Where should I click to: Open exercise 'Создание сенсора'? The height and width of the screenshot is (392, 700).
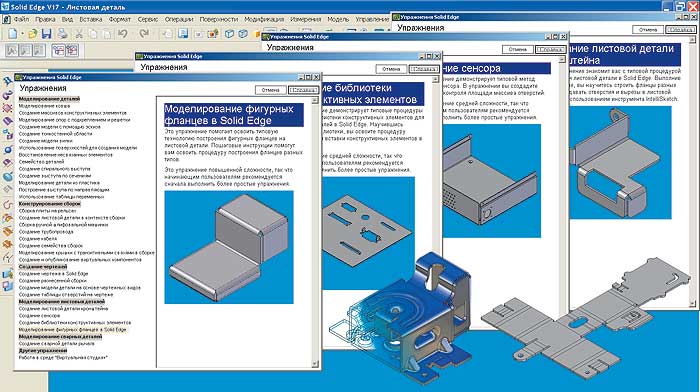39,316
